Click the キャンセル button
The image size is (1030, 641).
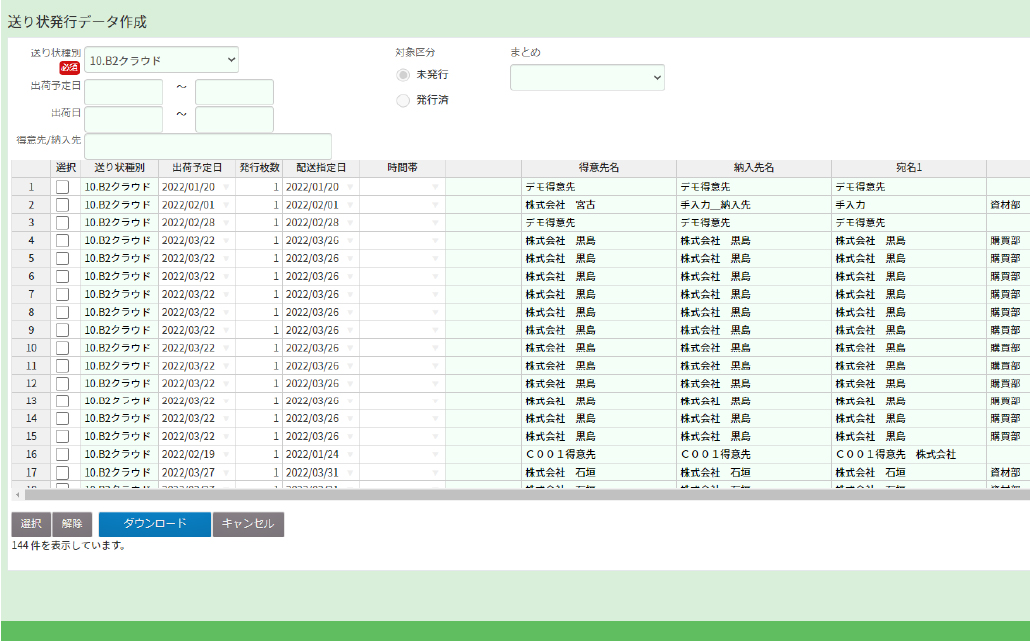[248, 524]
